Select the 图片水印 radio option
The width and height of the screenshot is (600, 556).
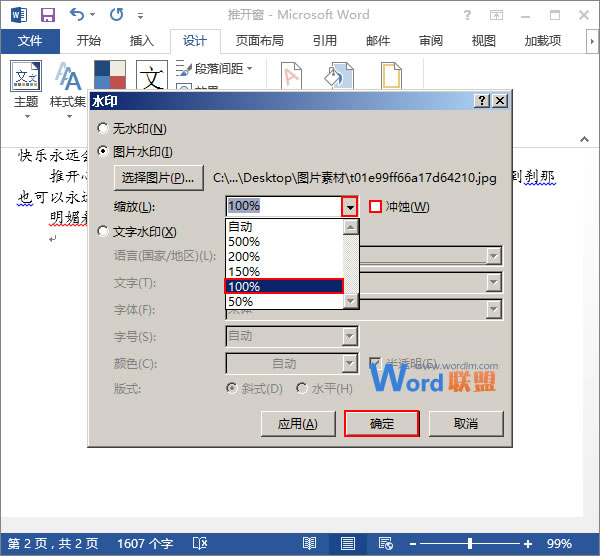(x=103, y=152)
